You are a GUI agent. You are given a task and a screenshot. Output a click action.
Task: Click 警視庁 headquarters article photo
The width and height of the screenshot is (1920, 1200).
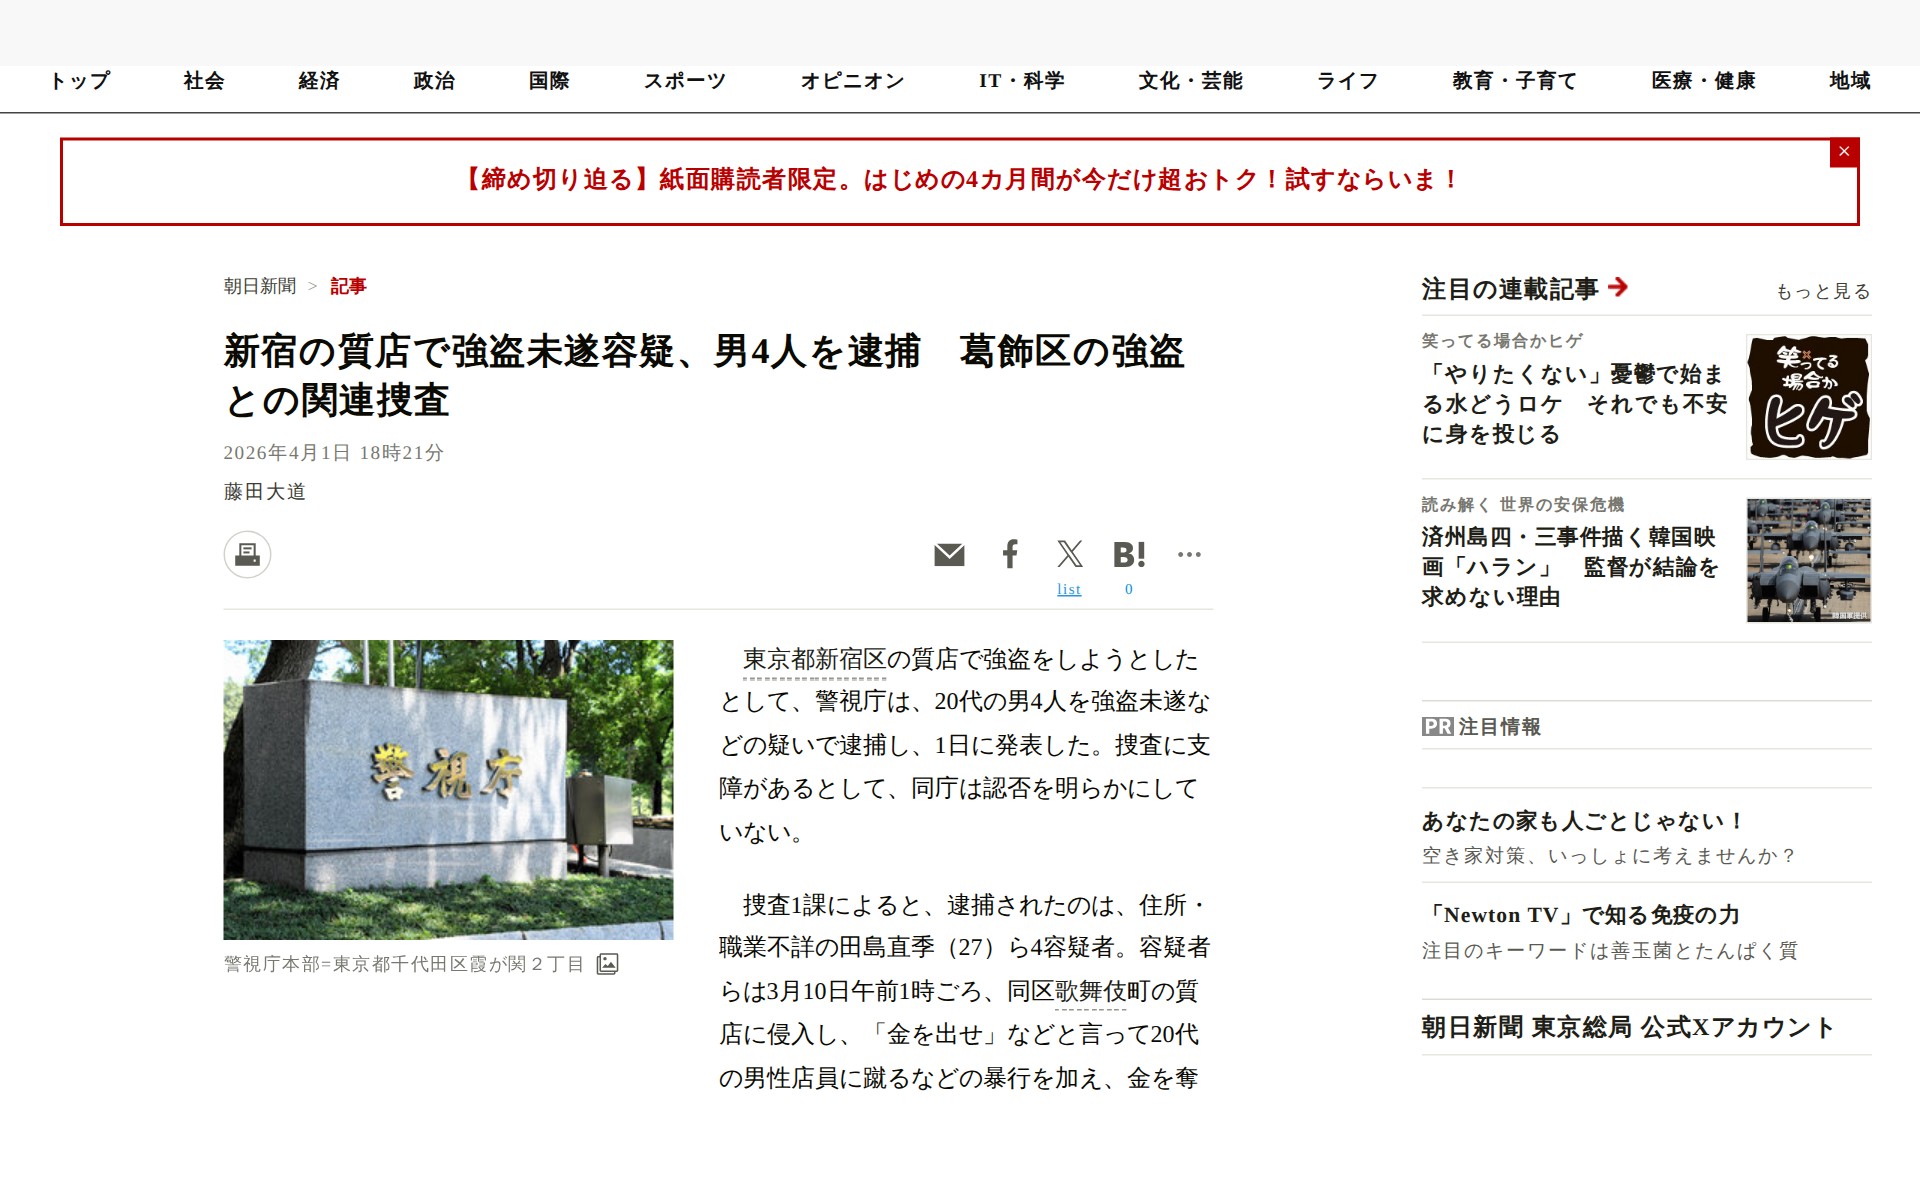pos(448,789)
